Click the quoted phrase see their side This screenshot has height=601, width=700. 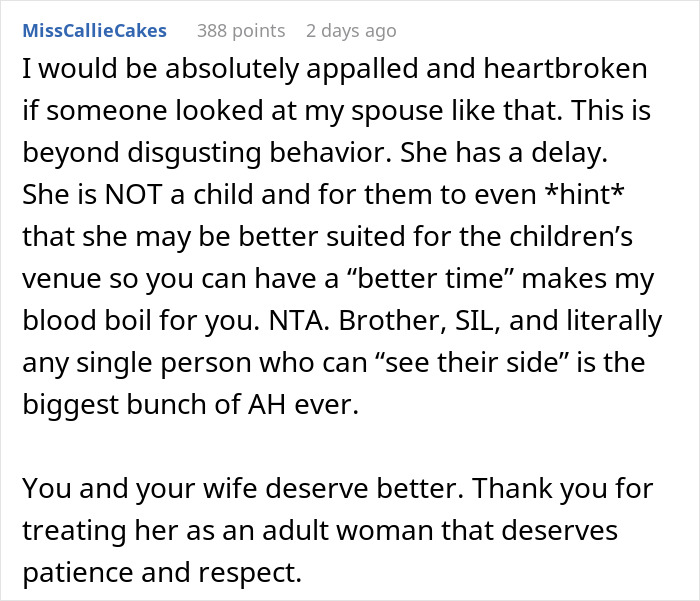click(x=471, y=363)
